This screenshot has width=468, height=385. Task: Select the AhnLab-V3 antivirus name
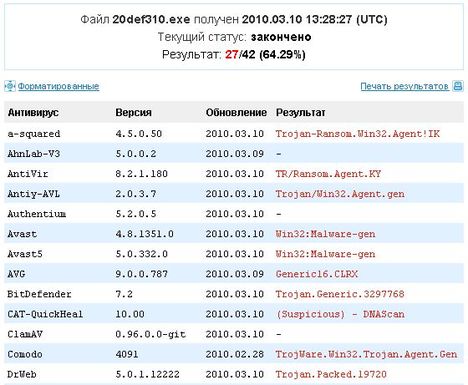point(34,154)
